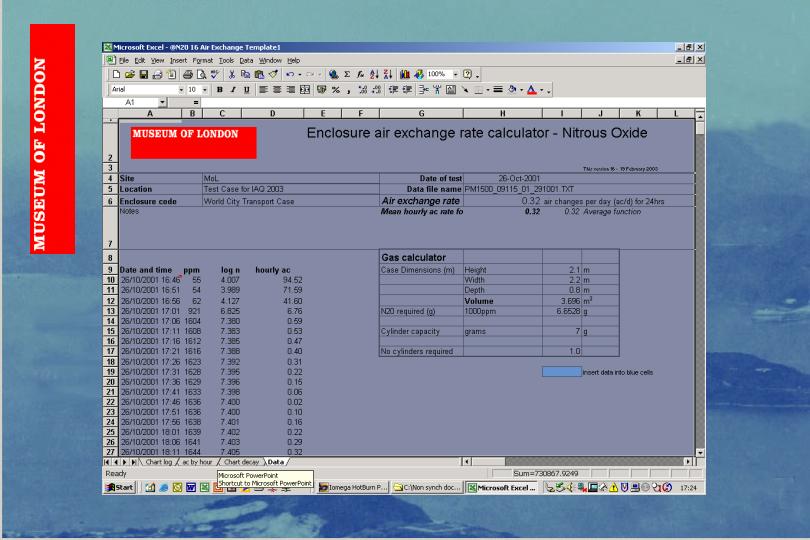Open the Paste Function fx icon

point(361,75)
